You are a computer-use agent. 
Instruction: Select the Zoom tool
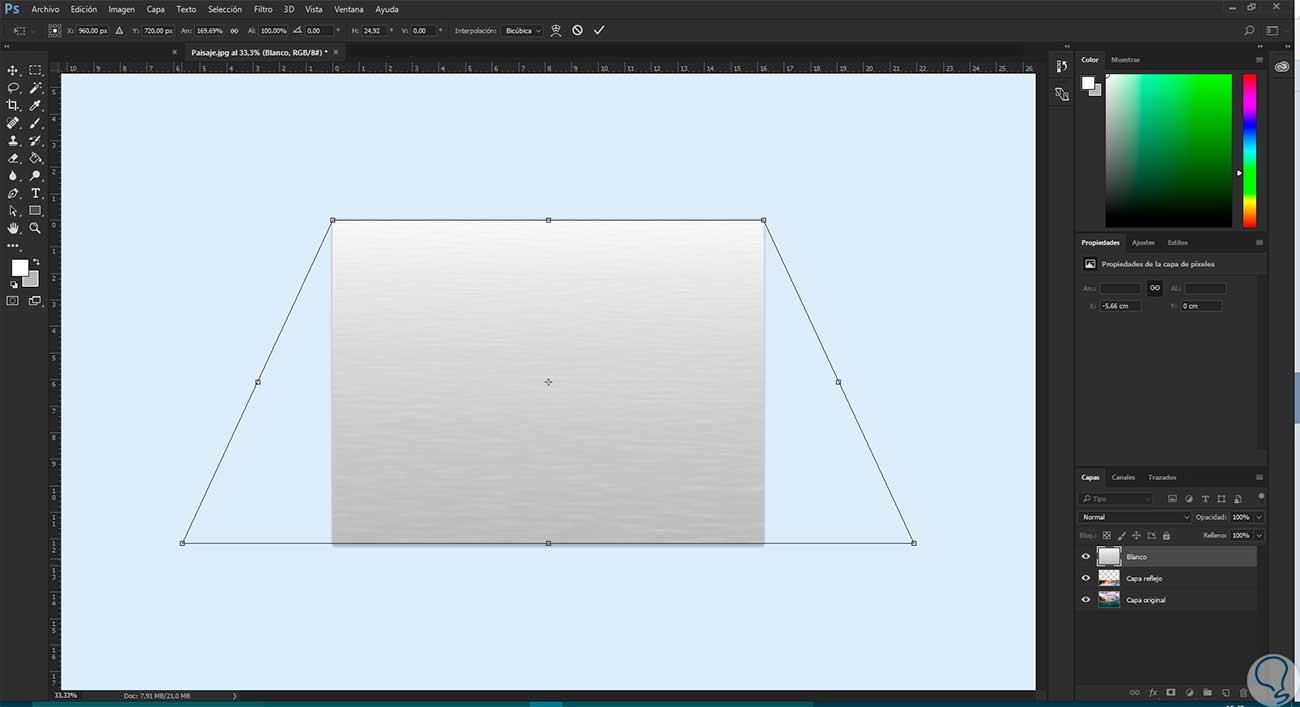point(35,228)
